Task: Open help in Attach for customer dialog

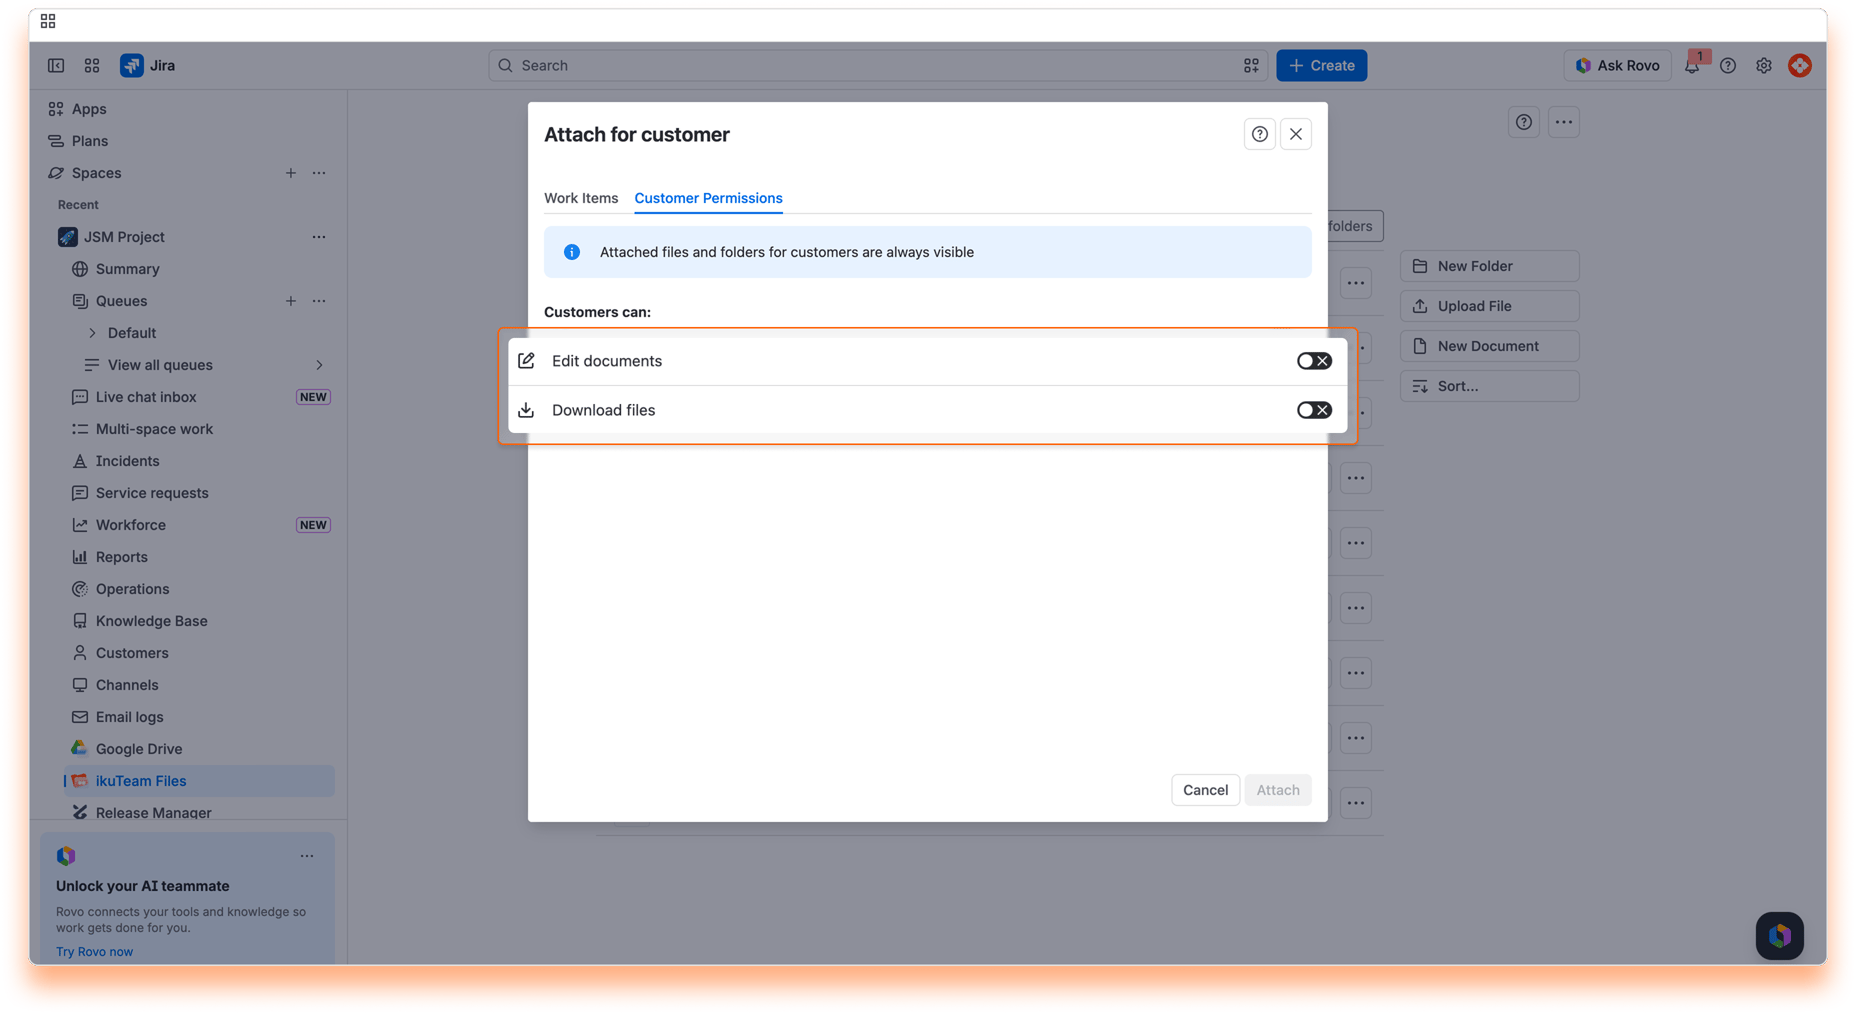Action: [x=1259, y=134]
